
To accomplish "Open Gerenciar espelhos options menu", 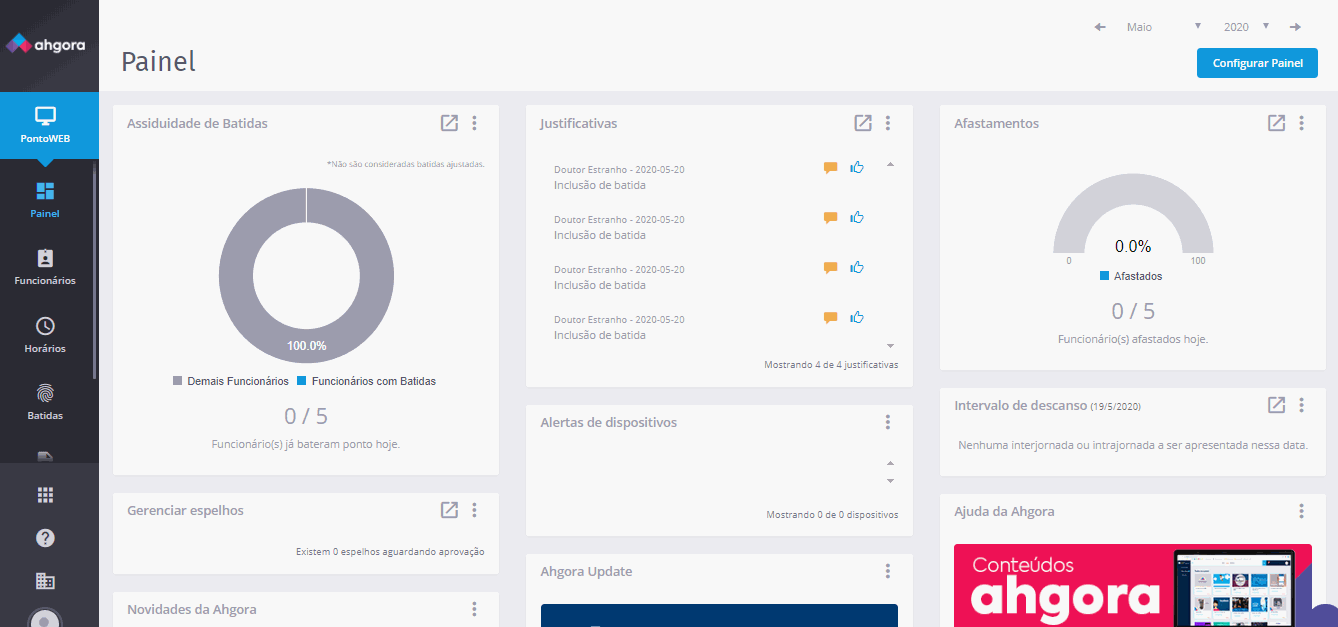I will pos(475,510).
